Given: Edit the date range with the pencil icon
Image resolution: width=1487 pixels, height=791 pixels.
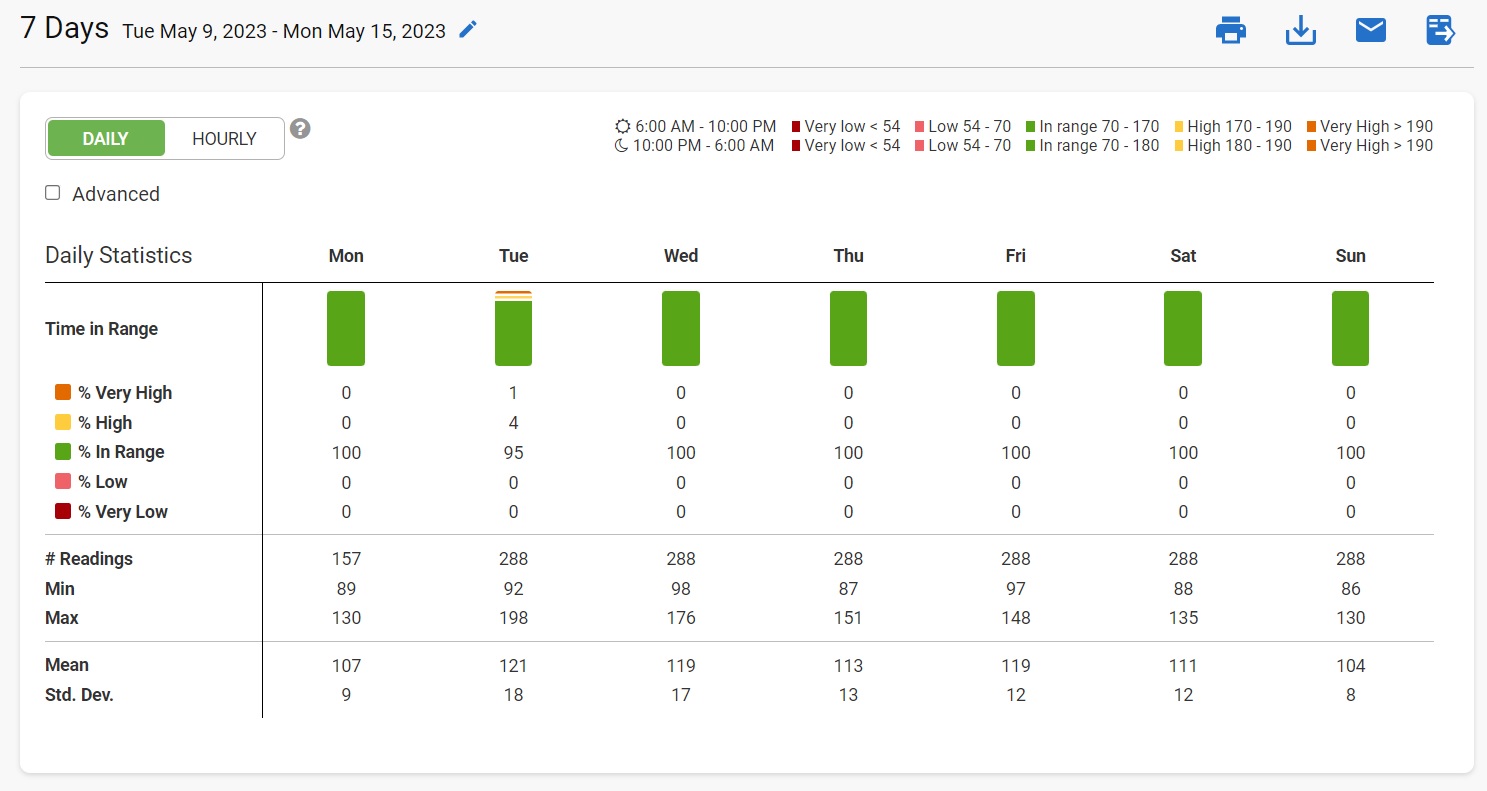Looking at the screenshot, I should [467, 30].
